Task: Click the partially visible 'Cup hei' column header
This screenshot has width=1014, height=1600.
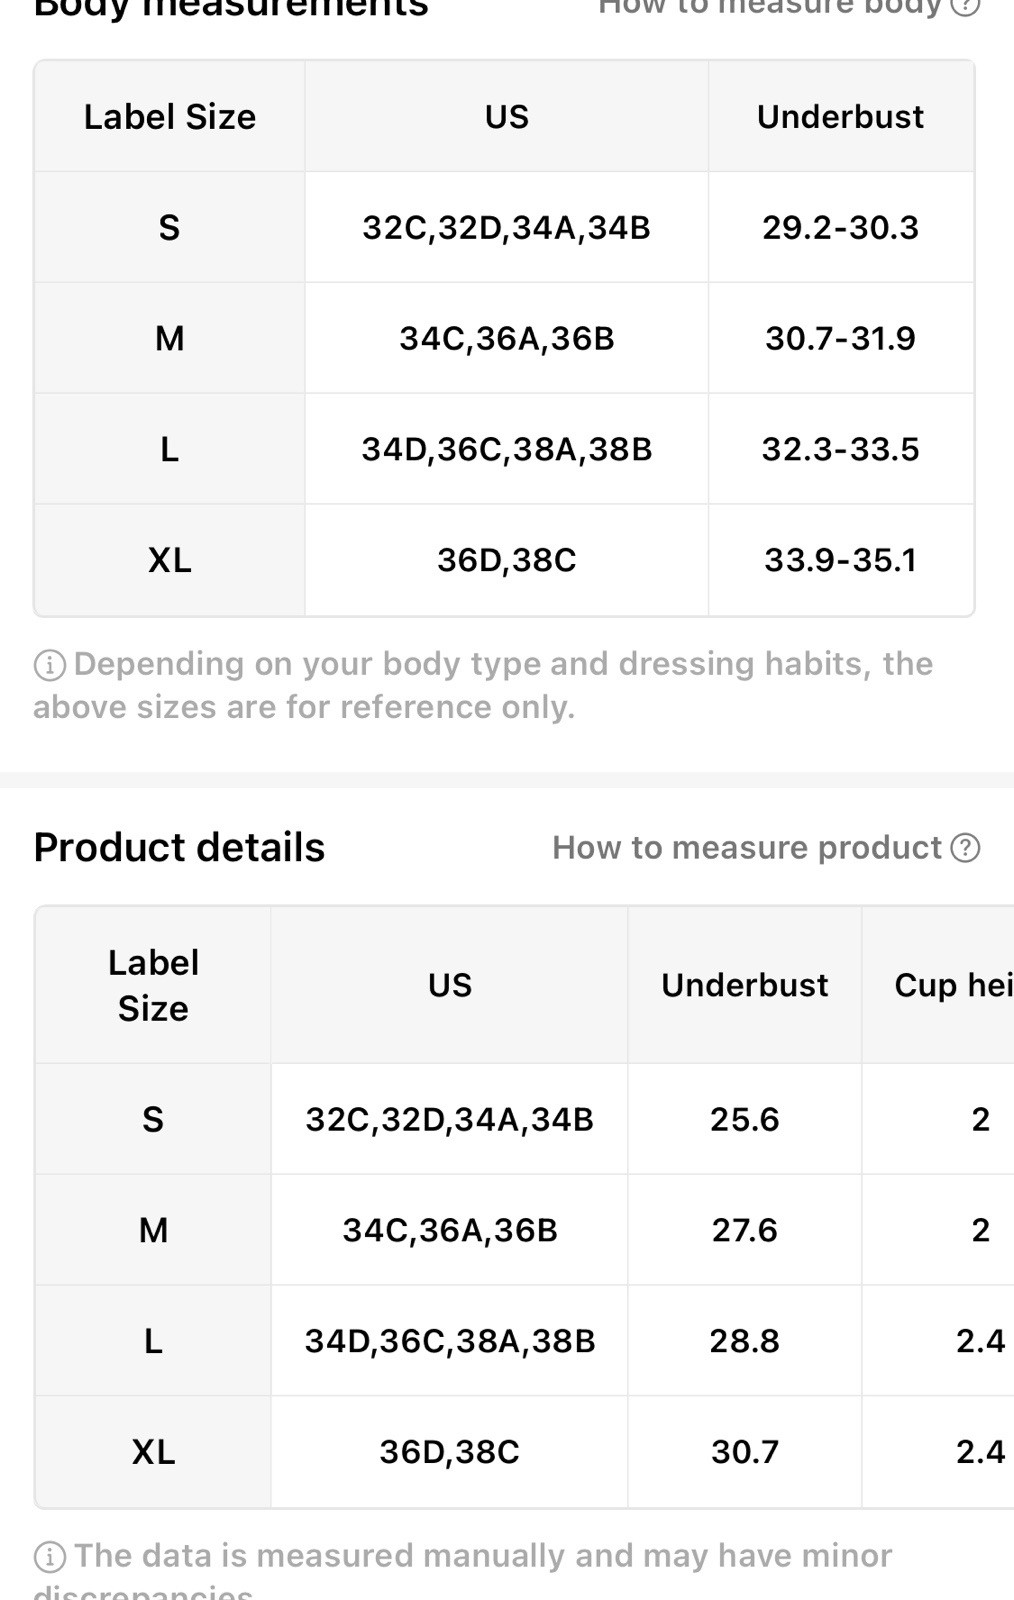Action: tap(952, 985)
